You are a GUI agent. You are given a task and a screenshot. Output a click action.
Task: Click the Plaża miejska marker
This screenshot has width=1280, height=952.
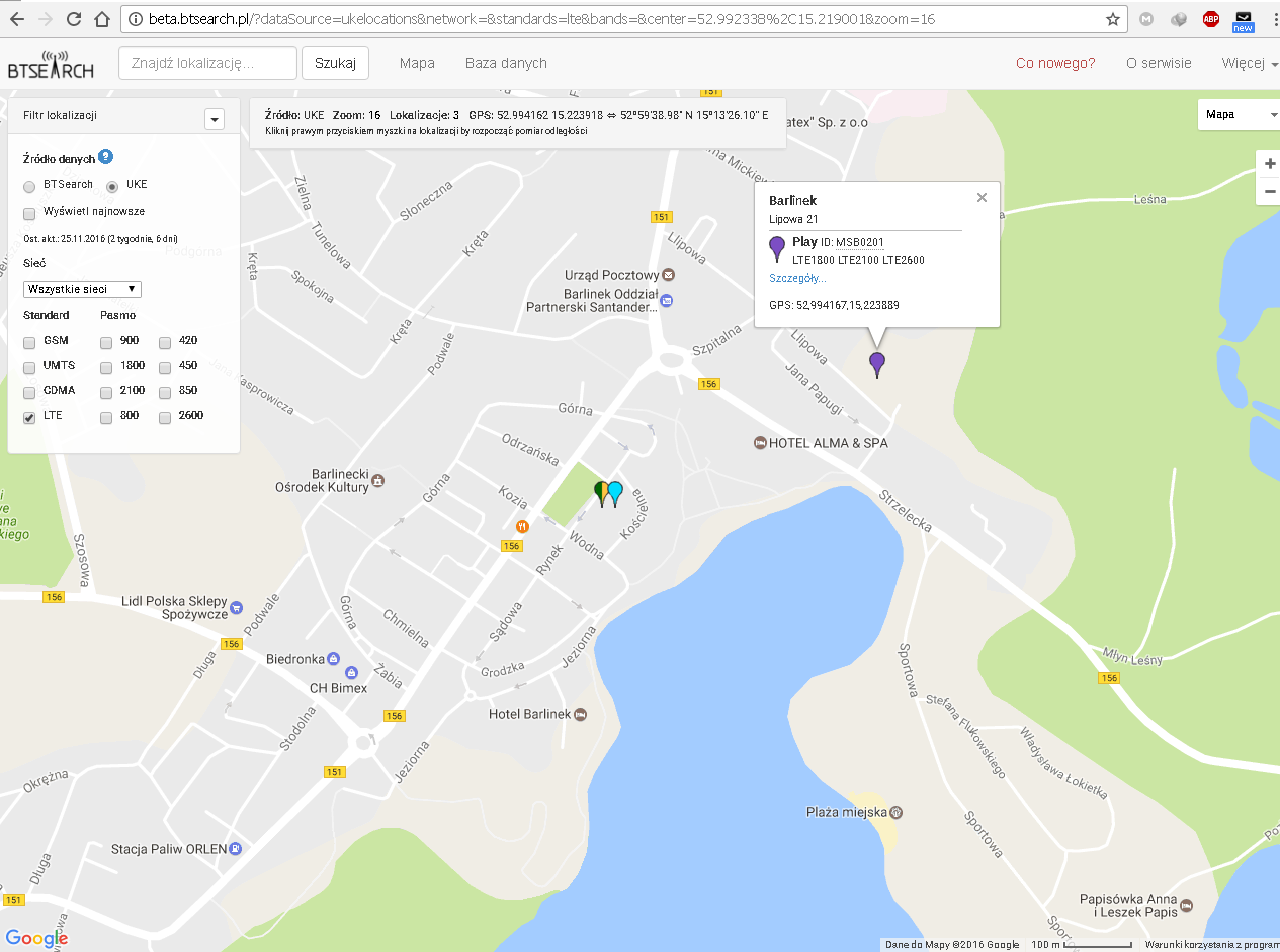click(897, 811)
